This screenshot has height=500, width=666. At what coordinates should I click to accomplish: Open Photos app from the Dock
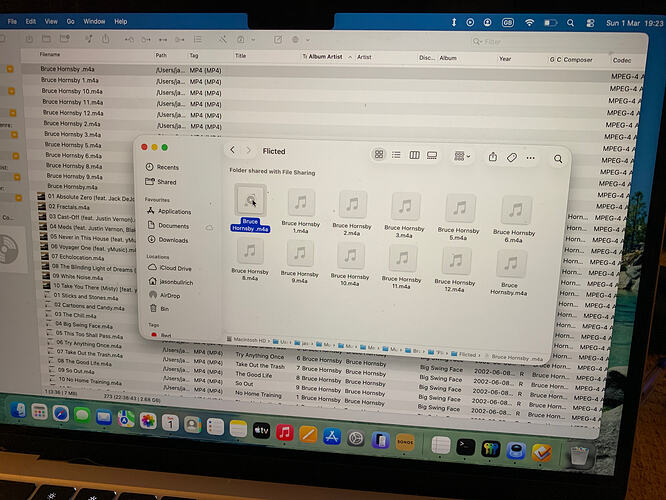[x=148, y=421]
